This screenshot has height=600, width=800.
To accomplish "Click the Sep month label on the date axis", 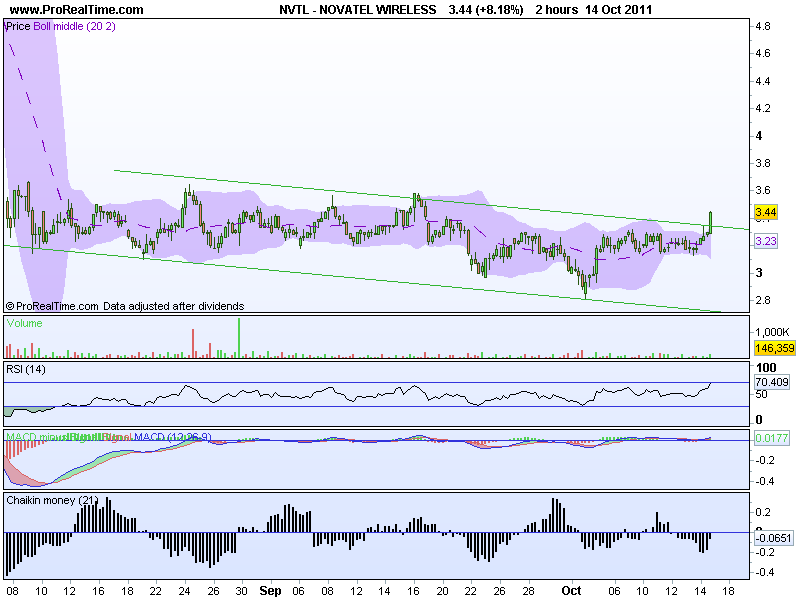I will click(x=270, y=591).
